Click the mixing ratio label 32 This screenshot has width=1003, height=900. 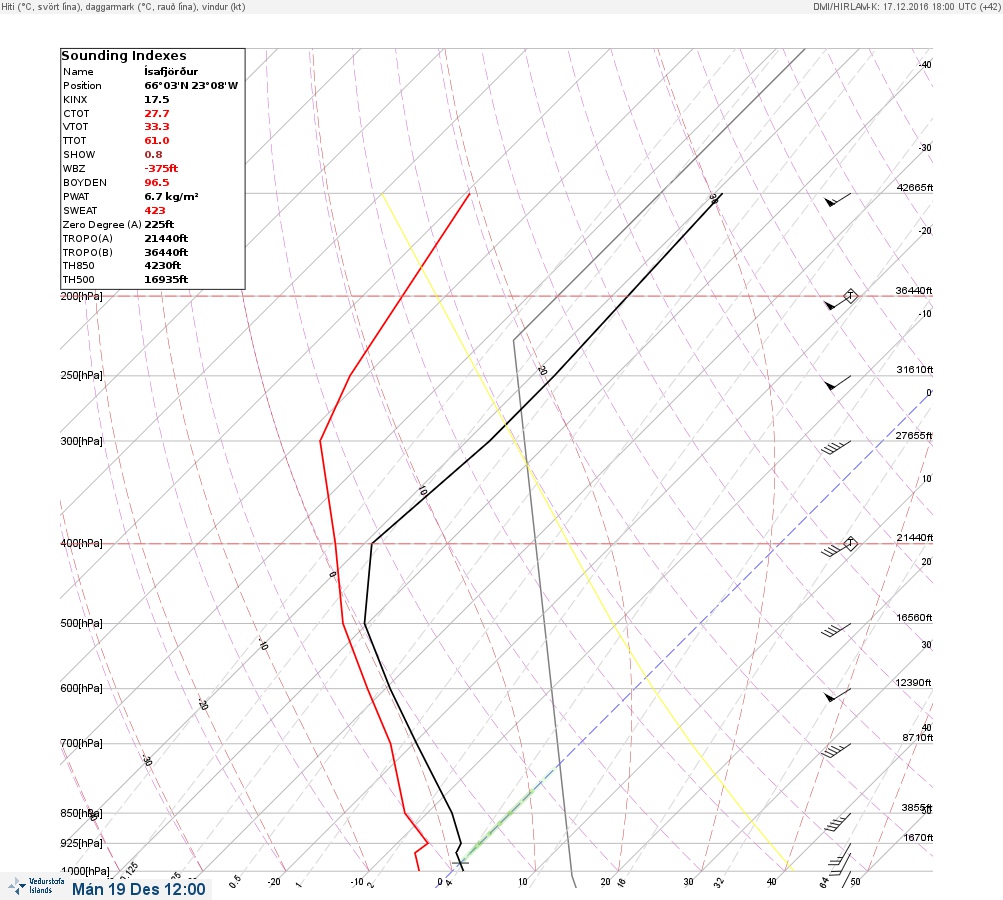click(719, 883)
